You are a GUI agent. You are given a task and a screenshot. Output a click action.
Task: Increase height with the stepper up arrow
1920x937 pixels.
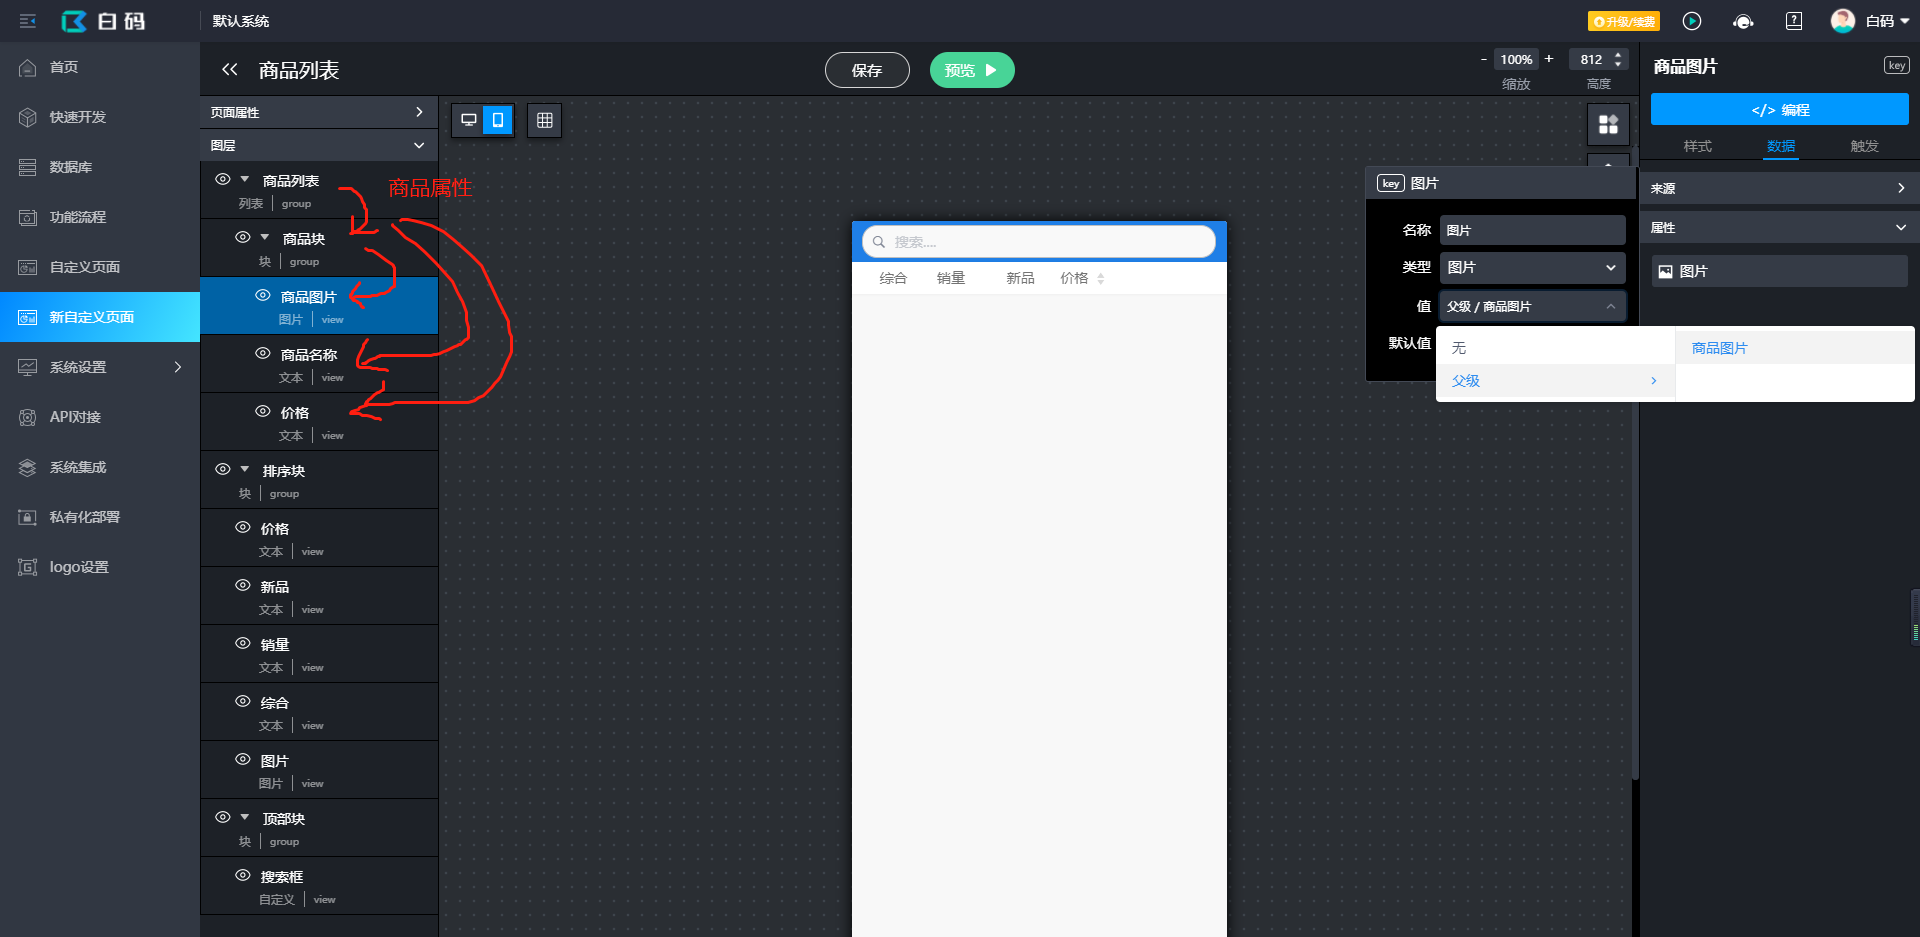pos(1619,54)
